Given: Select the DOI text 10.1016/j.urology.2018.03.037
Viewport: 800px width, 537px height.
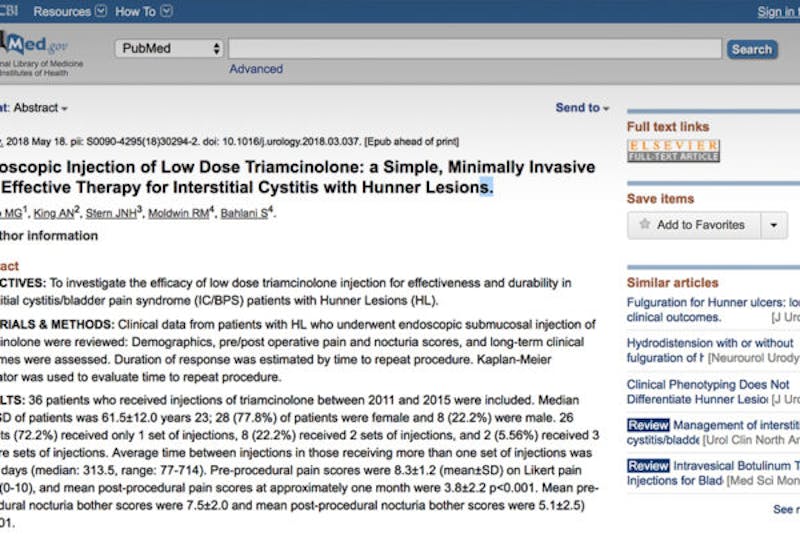Looking at the screenshot, I should coord(291,141).
